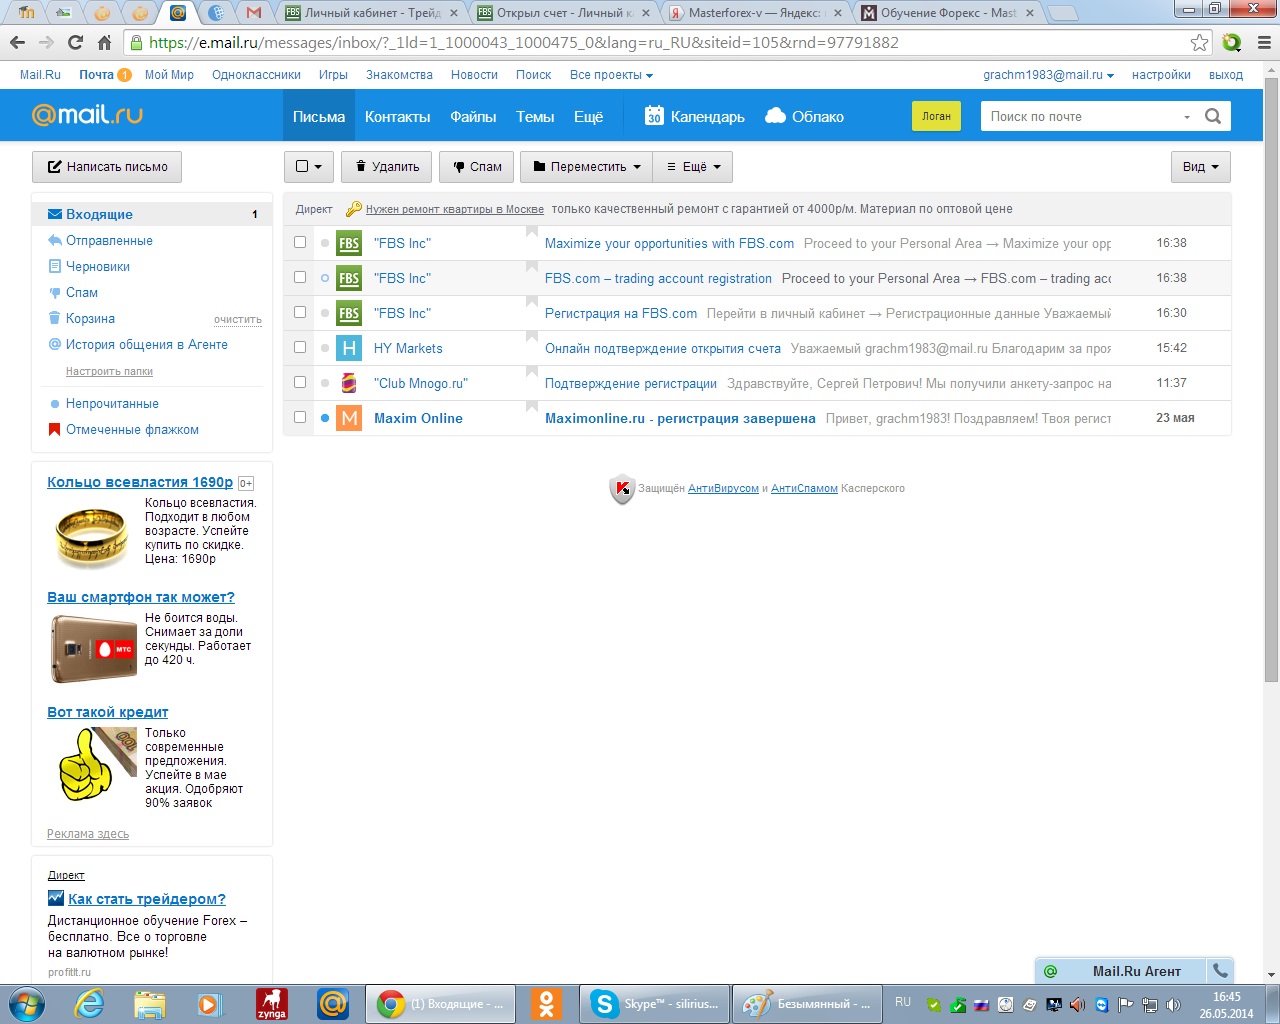Viewport: 1280px width, 1024px height.
Task: Open the Темы tab
Action: pyautogui.click(x=535, y=116)
